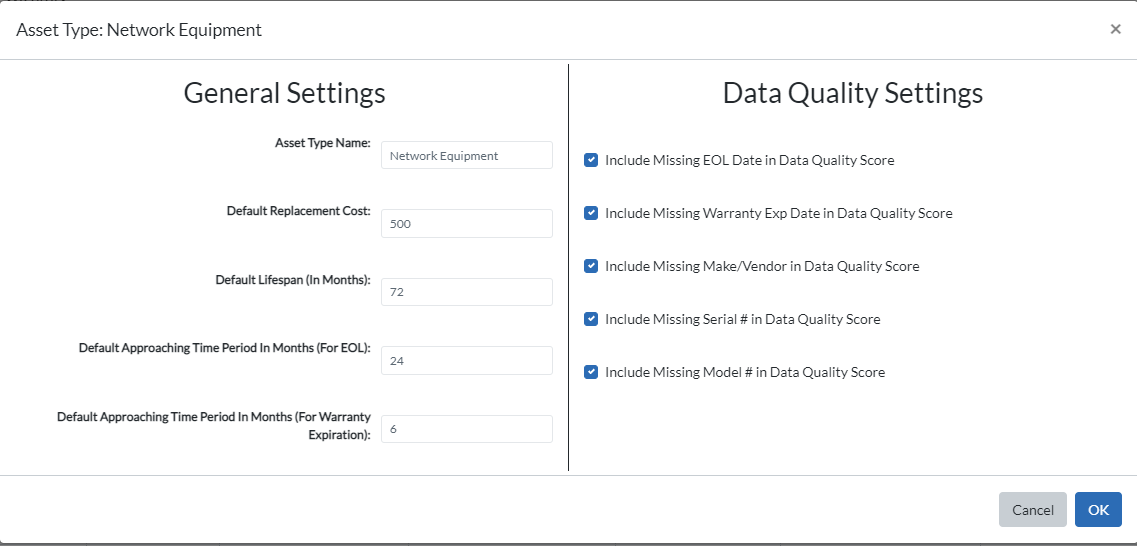Viewport: 1137px width, 546px height.
Task: Click the Data Quality Settings heading
Action: click(x=853, y=94)
